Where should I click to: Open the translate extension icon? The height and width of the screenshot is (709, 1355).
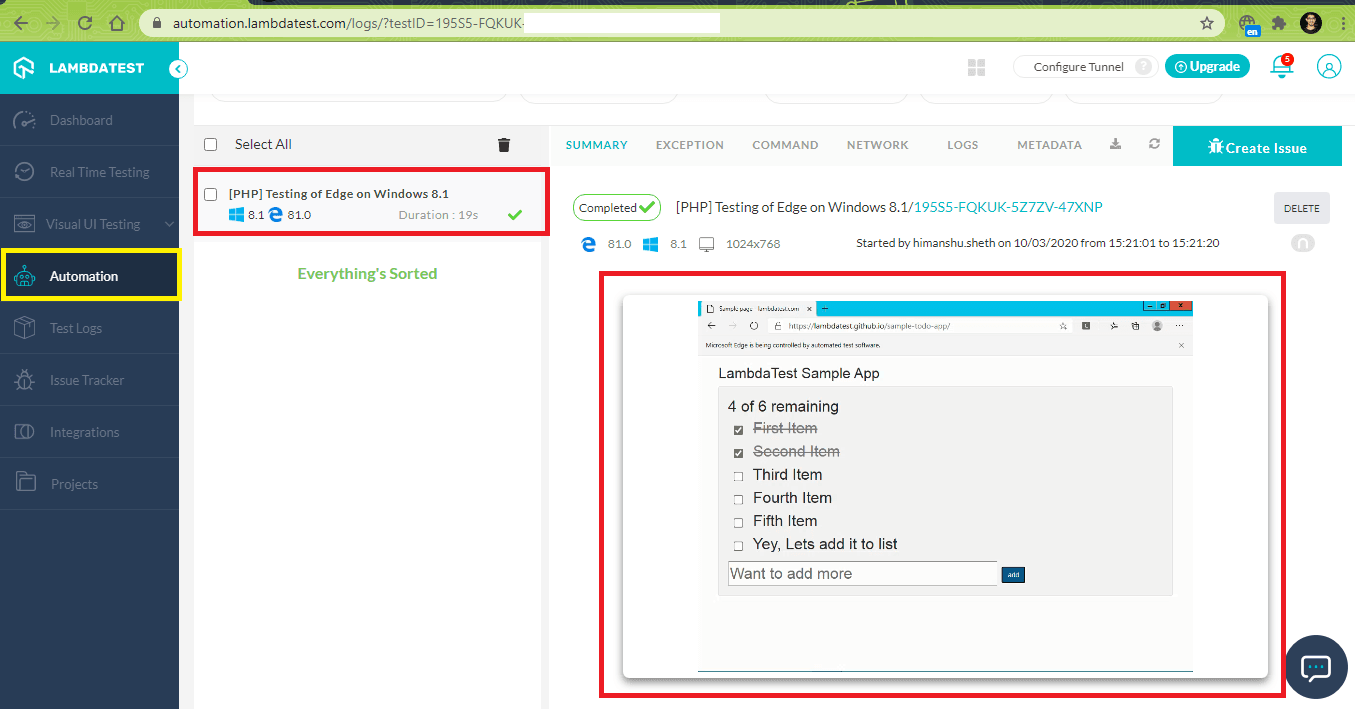pos(1247,23)
